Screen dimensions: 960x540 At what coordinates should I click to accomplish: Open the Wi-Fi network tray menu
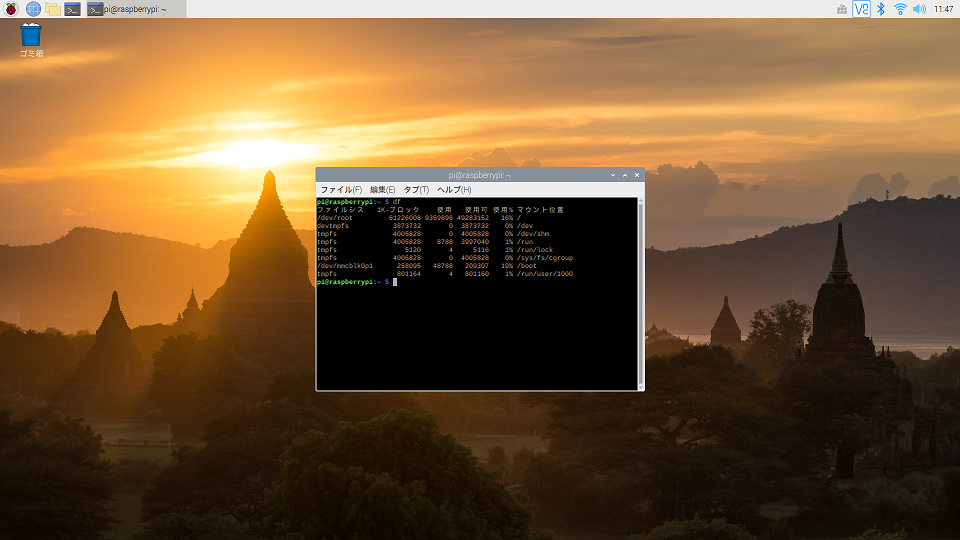(x=900, y=9)
